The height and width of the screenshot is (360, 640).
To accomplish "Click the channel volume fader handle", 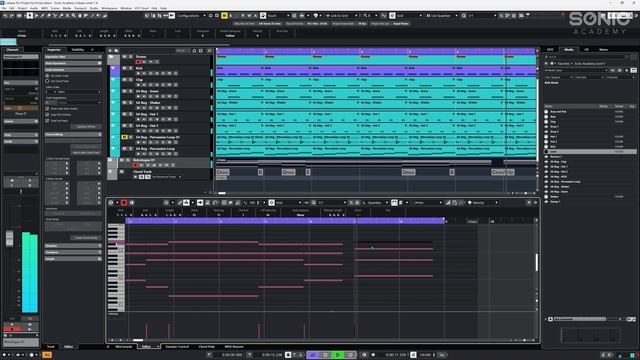I will tap(9, 238).
